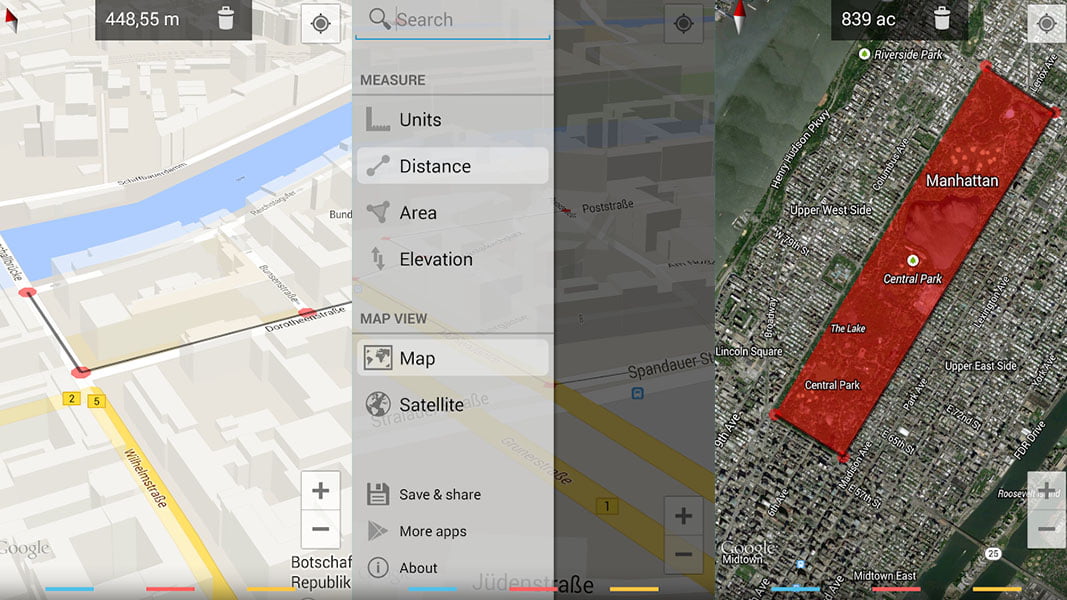
Task: Tap the magnifier search icon
Action: click(380, 18)
